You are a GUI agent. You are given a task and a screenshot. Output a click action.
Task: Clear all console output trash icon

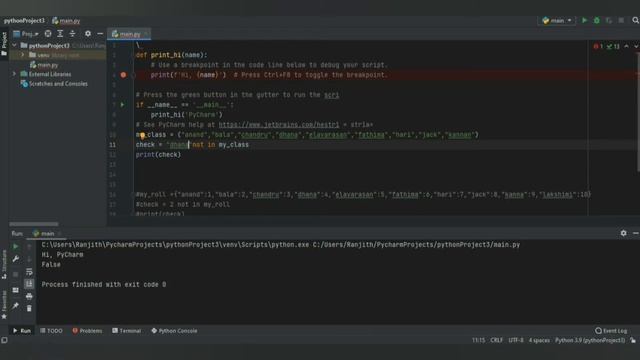tap(29, 309)
